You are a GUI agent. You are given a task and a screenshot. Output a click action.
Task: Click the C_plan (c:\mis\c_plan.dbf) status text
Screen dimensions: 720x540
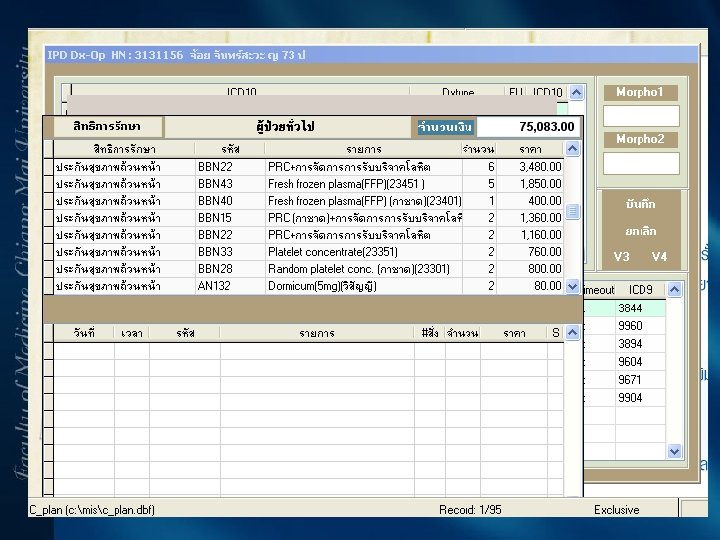(92, 510)
